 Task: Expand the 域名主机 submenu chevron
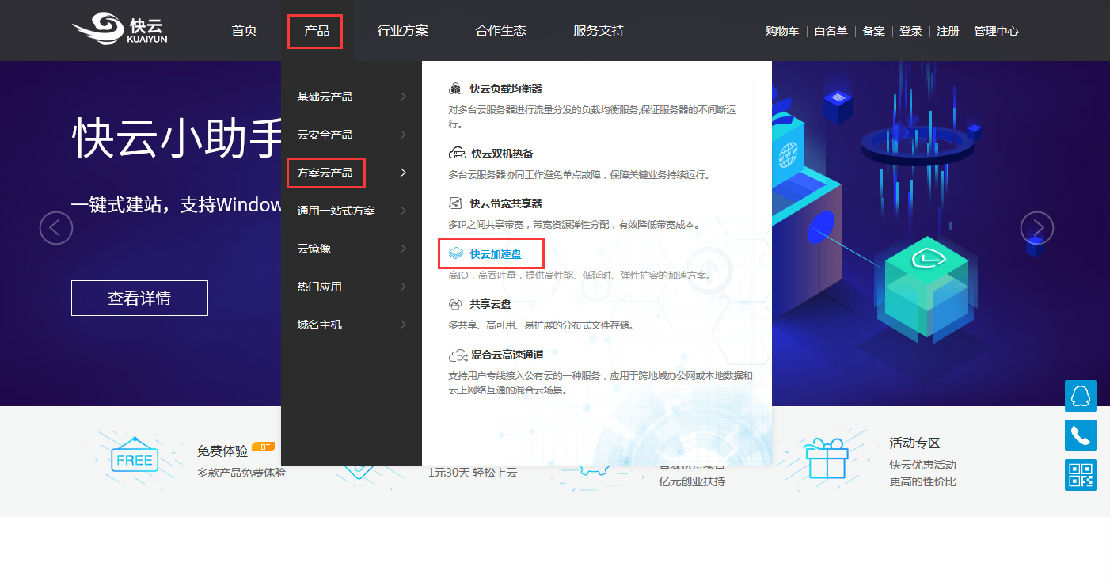403,325
